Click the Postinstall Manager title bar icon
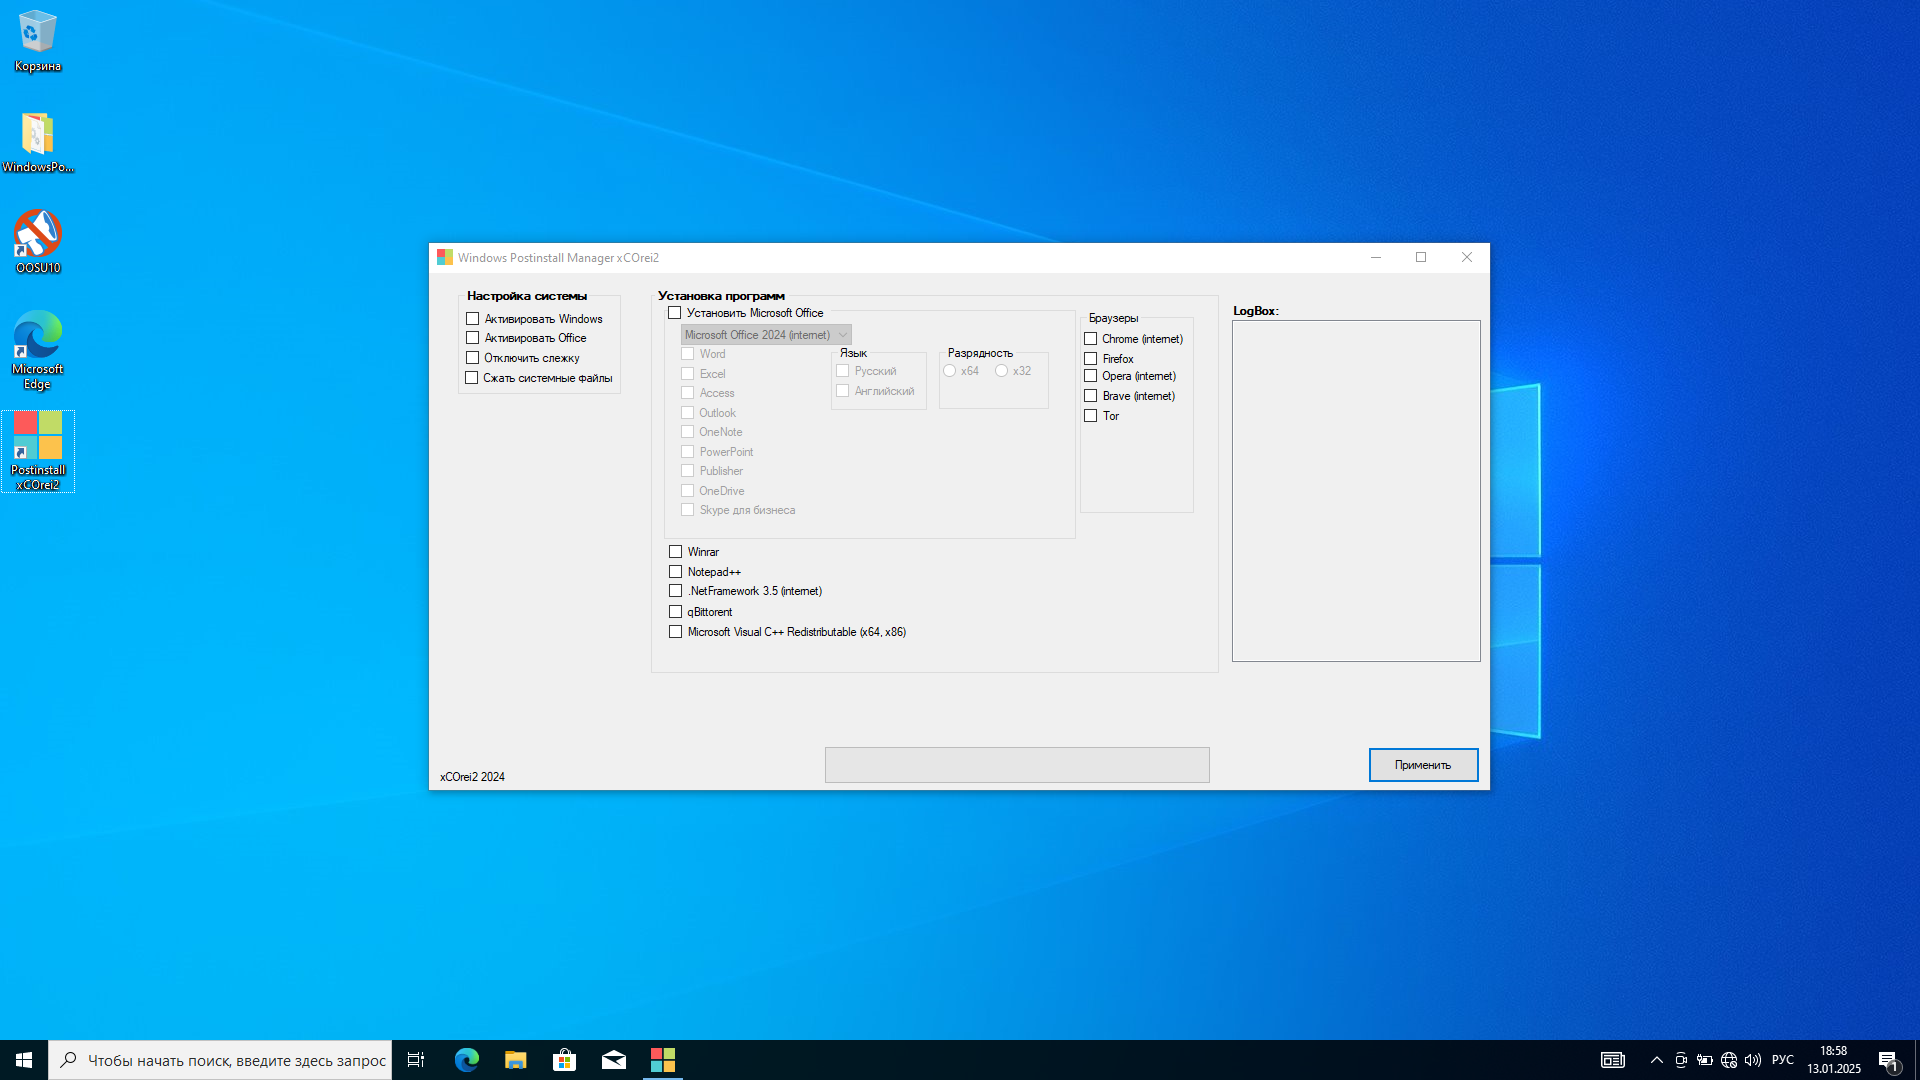The image size is (1920, 1080). (x=445, y=257)
